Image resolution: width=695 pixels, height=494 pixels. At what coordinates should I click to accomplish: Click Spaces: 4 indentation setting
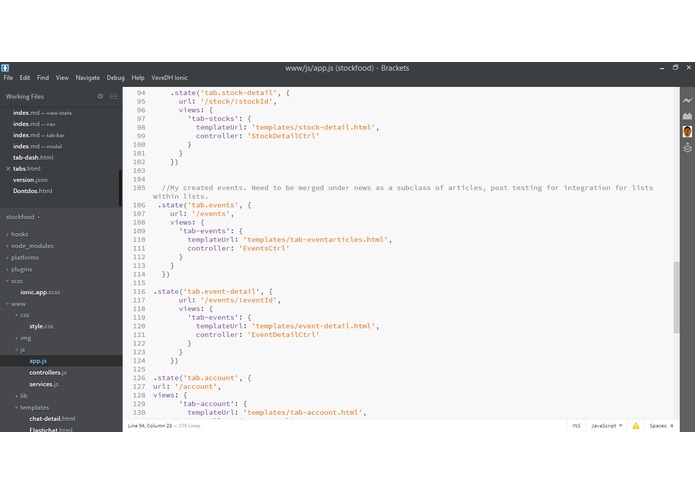tap(661, 426)
